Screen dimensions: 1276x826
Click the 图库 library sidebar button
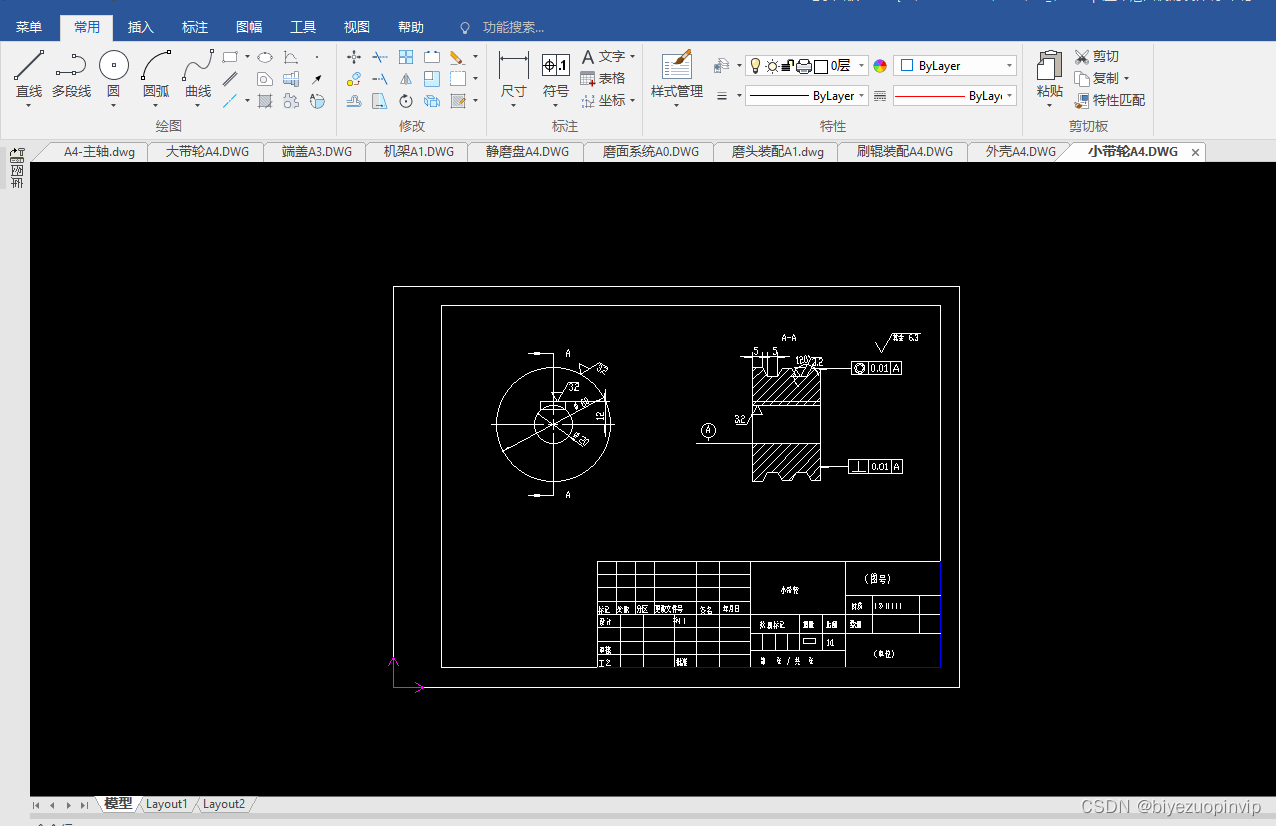coord(17,169)
